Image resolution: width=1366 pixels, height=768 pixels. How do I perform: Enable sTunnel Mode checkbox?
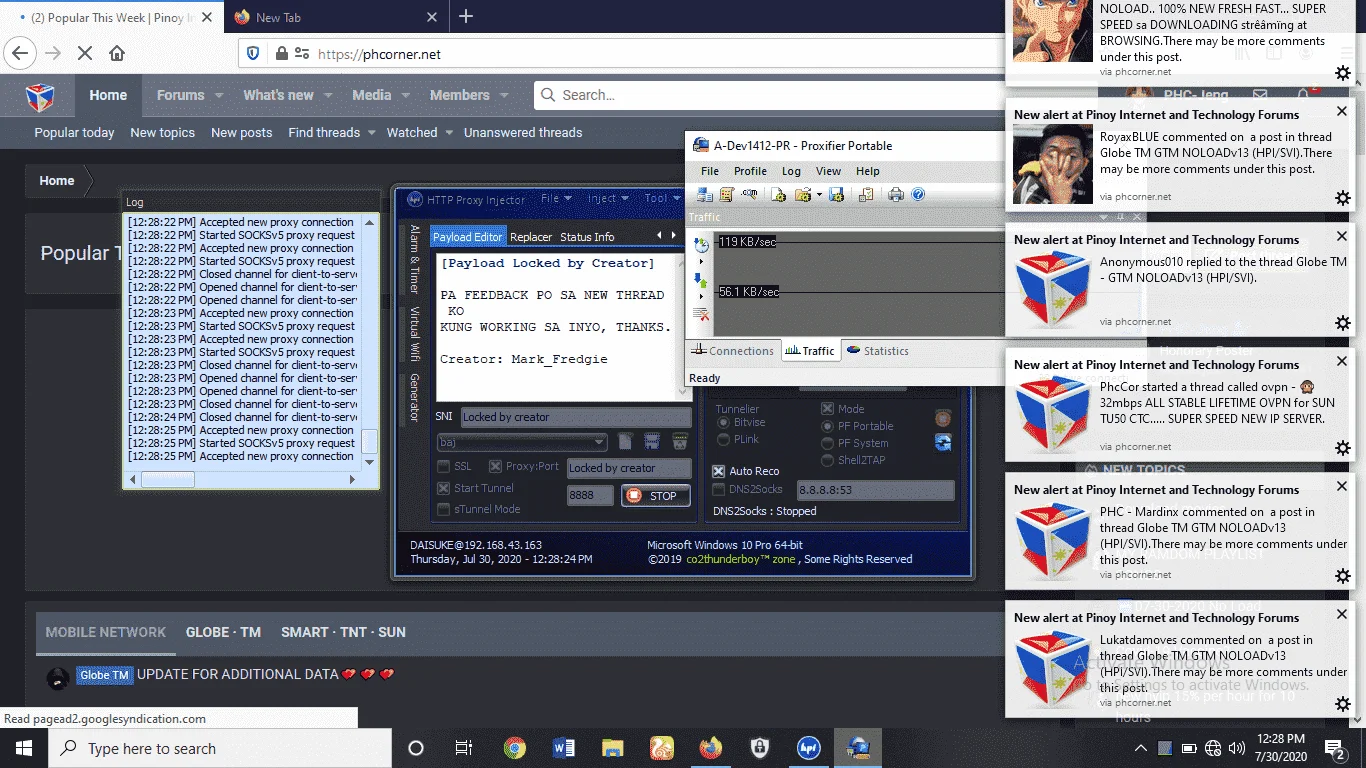point(444,509)
